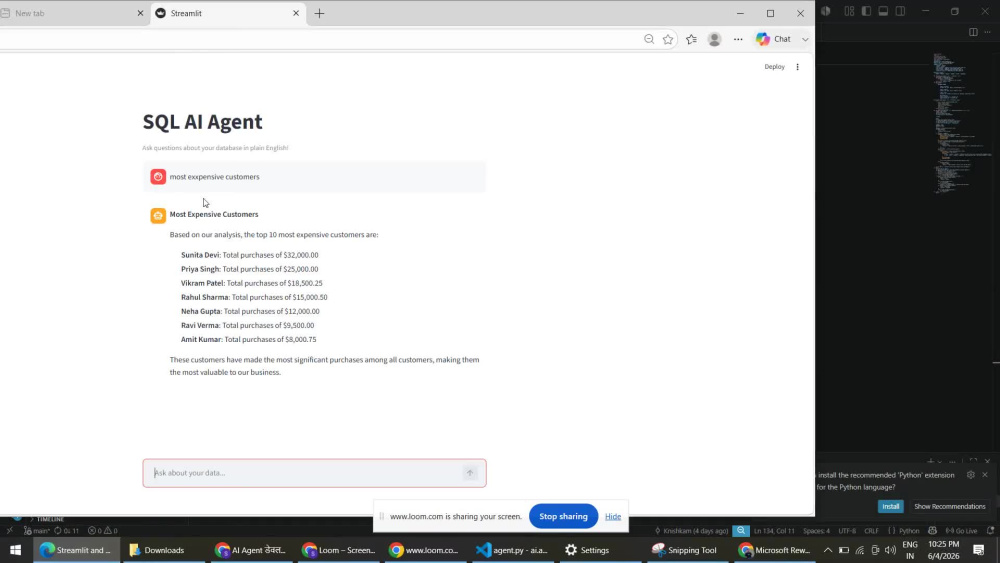This screenshot has width=1000, height=563.
Task: Open UTF-8 encoding selector
Action: pos(847,530)
